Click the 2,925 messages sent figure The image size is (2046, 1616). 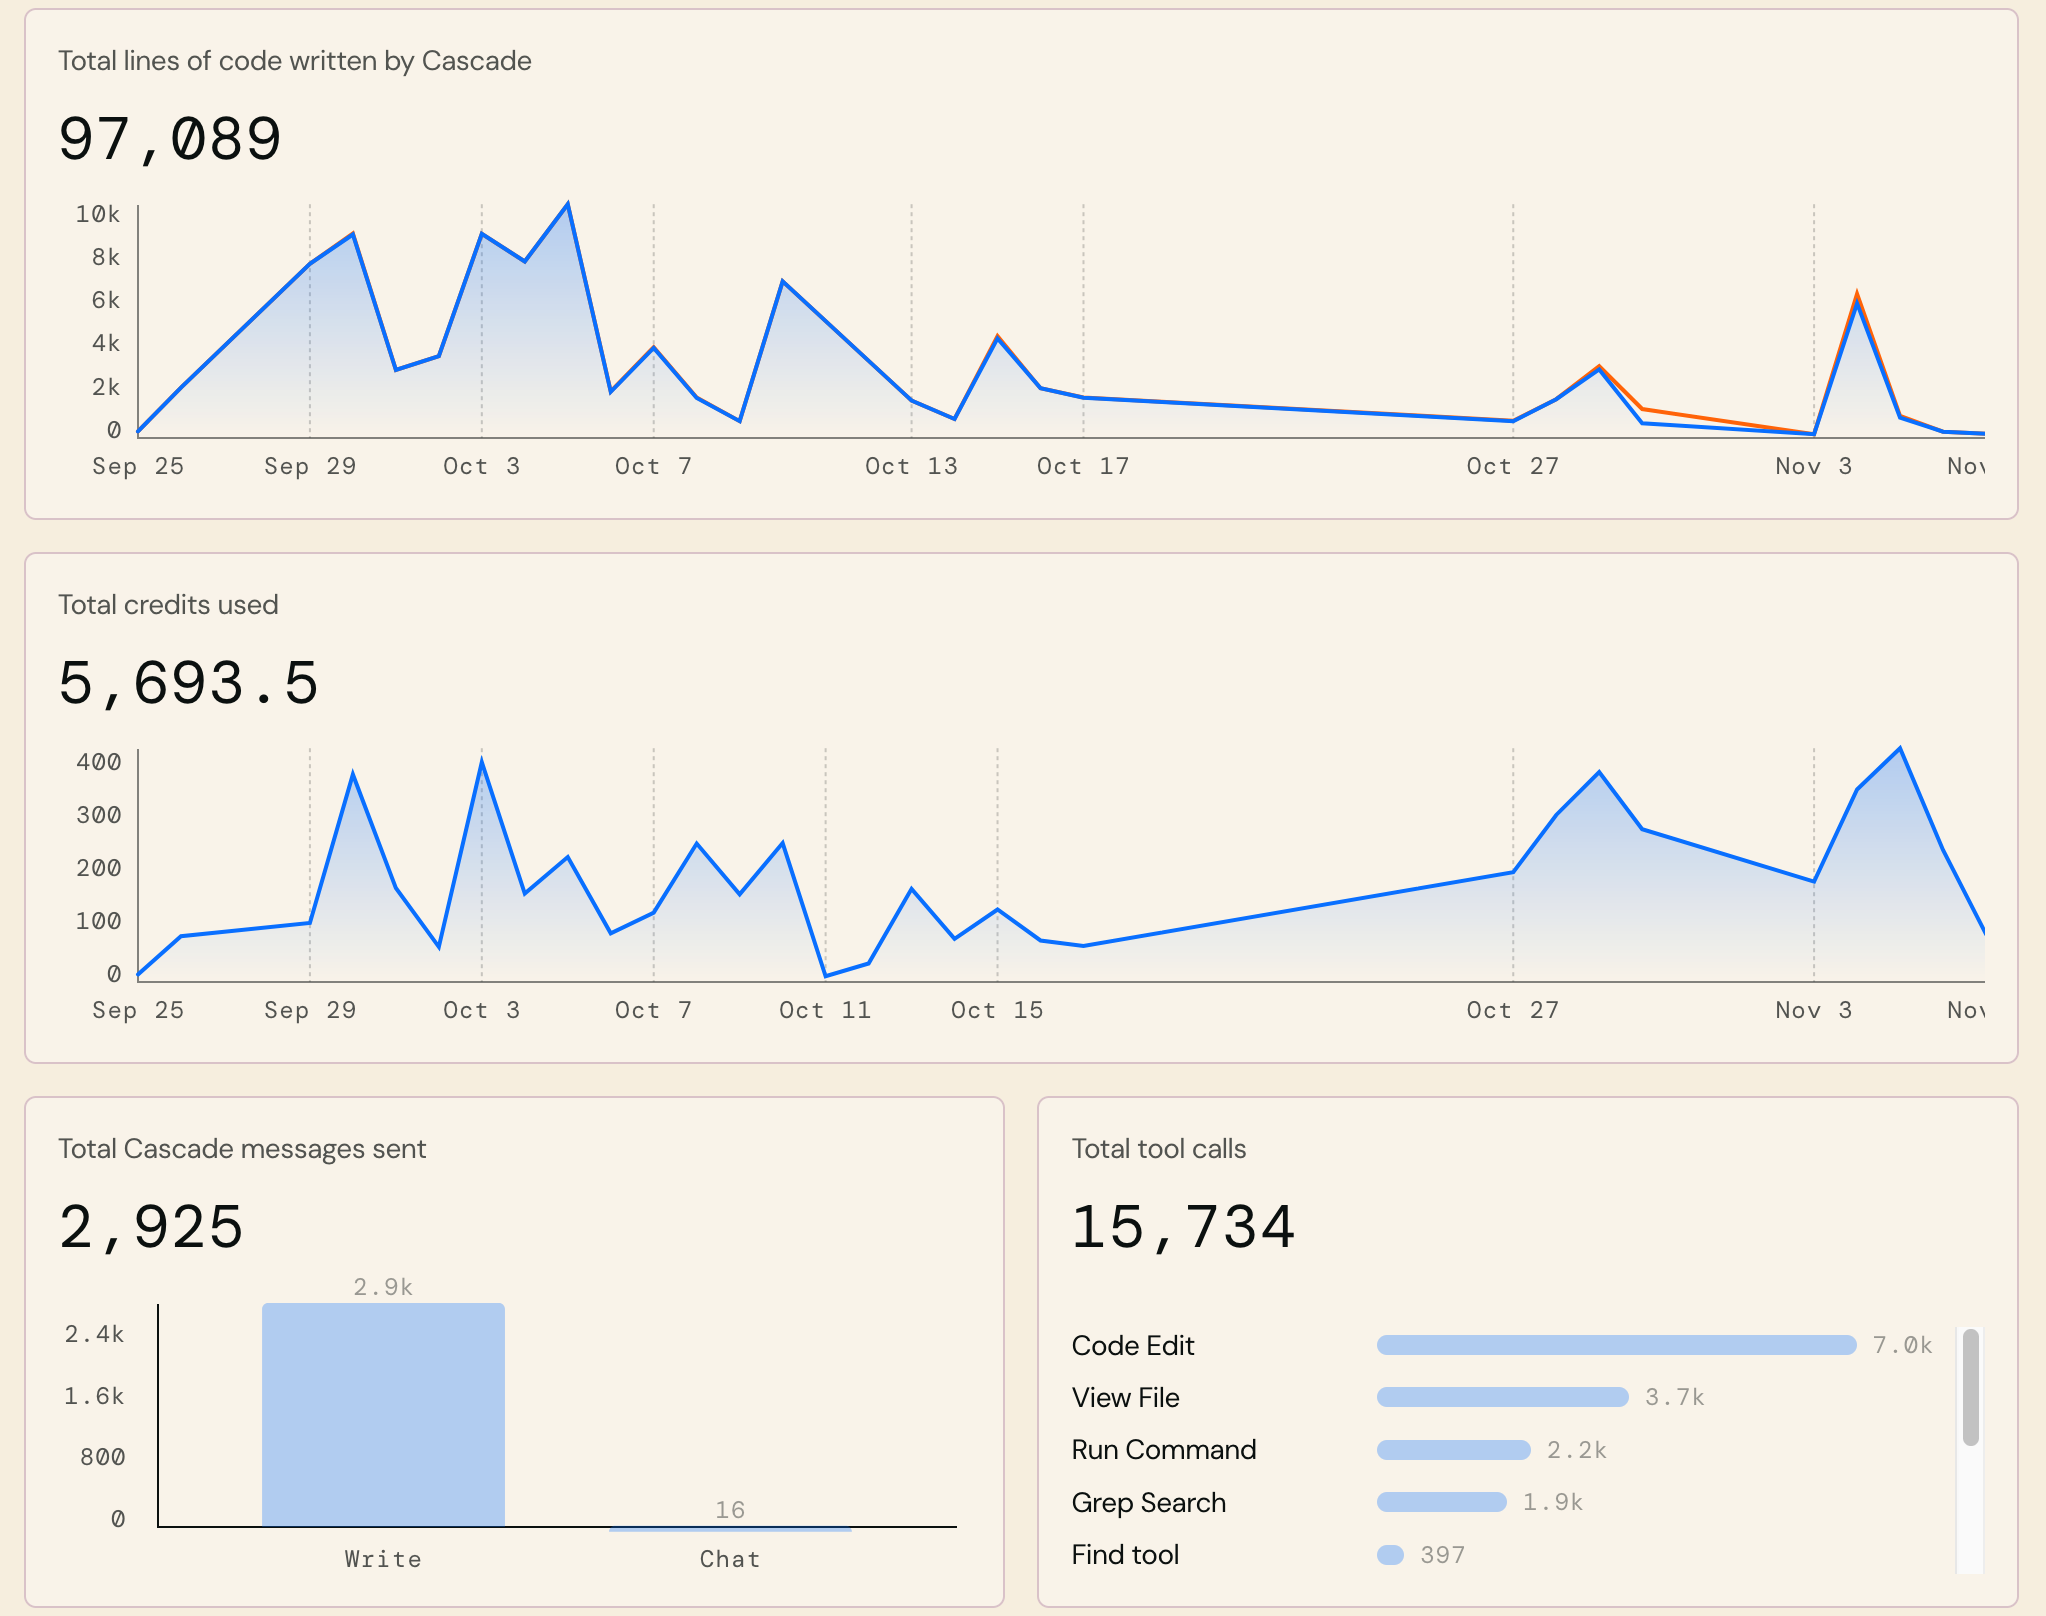(151, 1227)
